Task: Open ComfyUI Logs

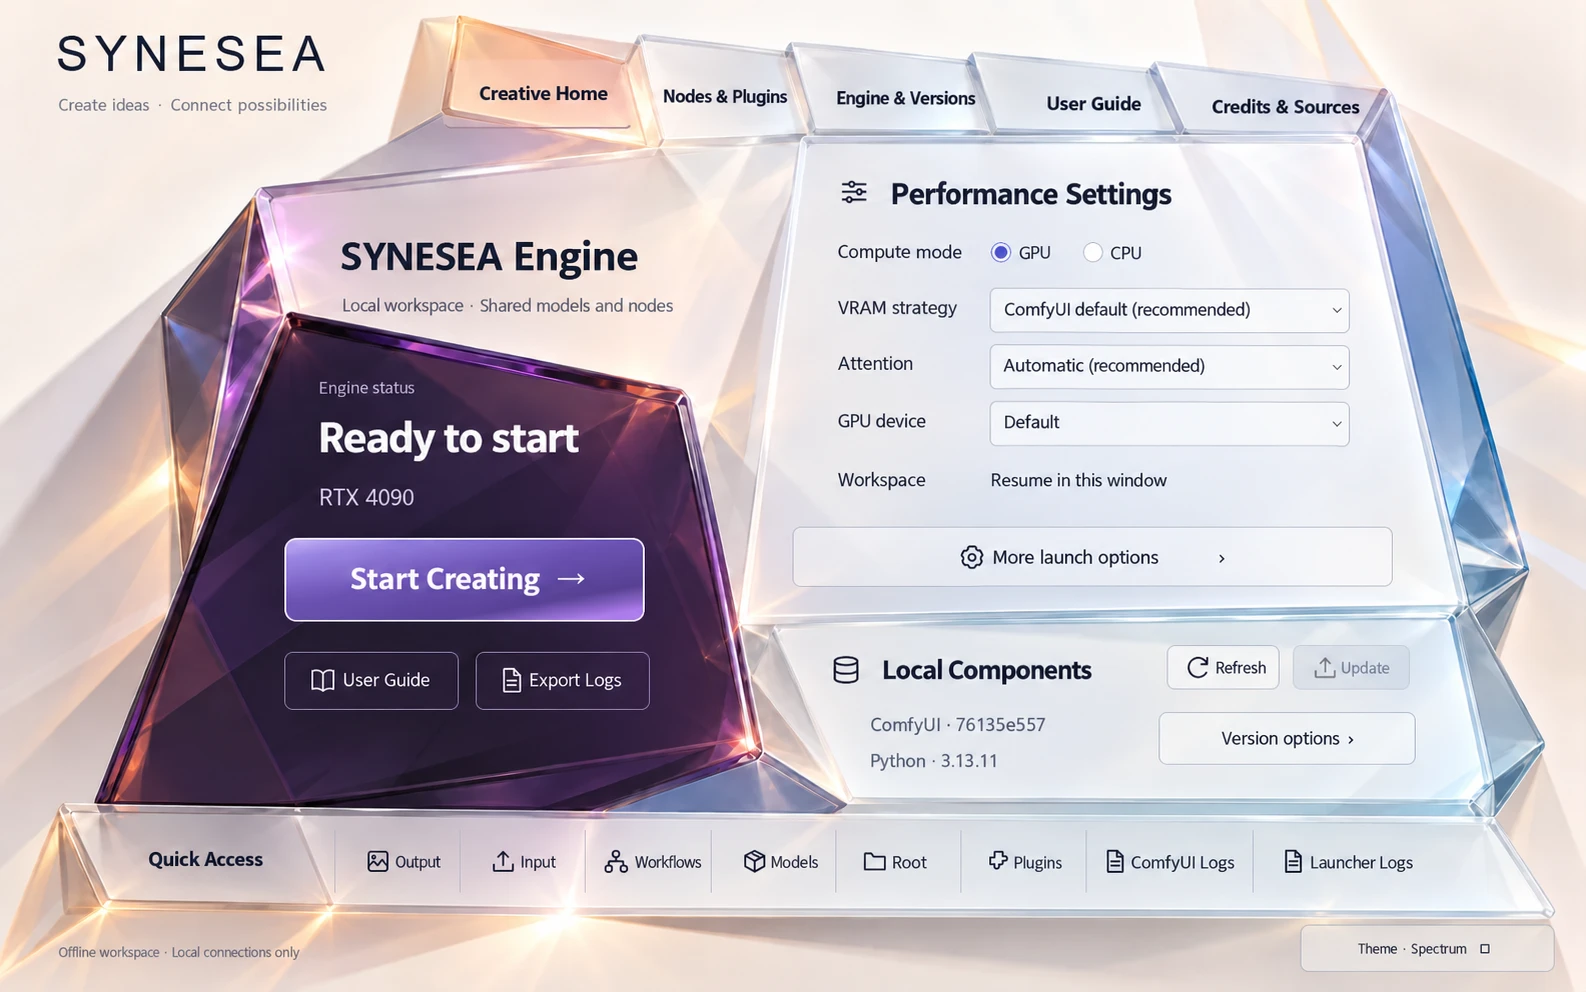Action: (x=1170, y=861)
